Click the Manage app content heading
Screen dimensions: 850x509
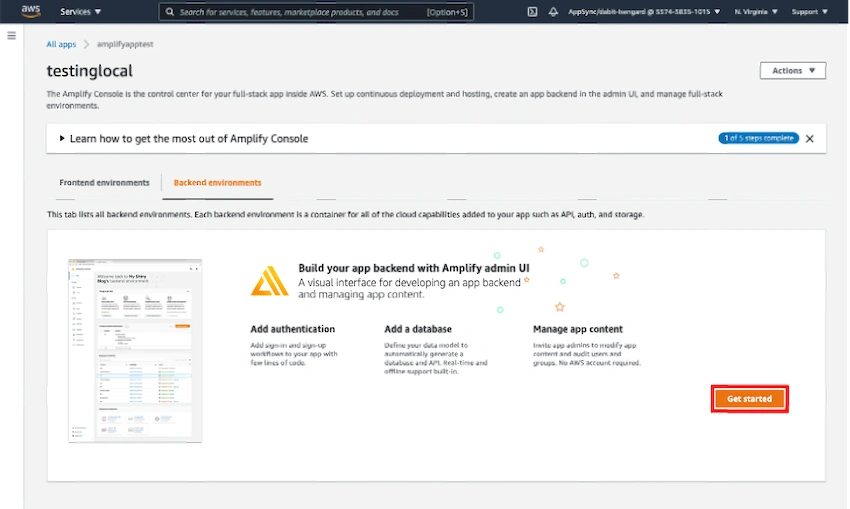577,329
